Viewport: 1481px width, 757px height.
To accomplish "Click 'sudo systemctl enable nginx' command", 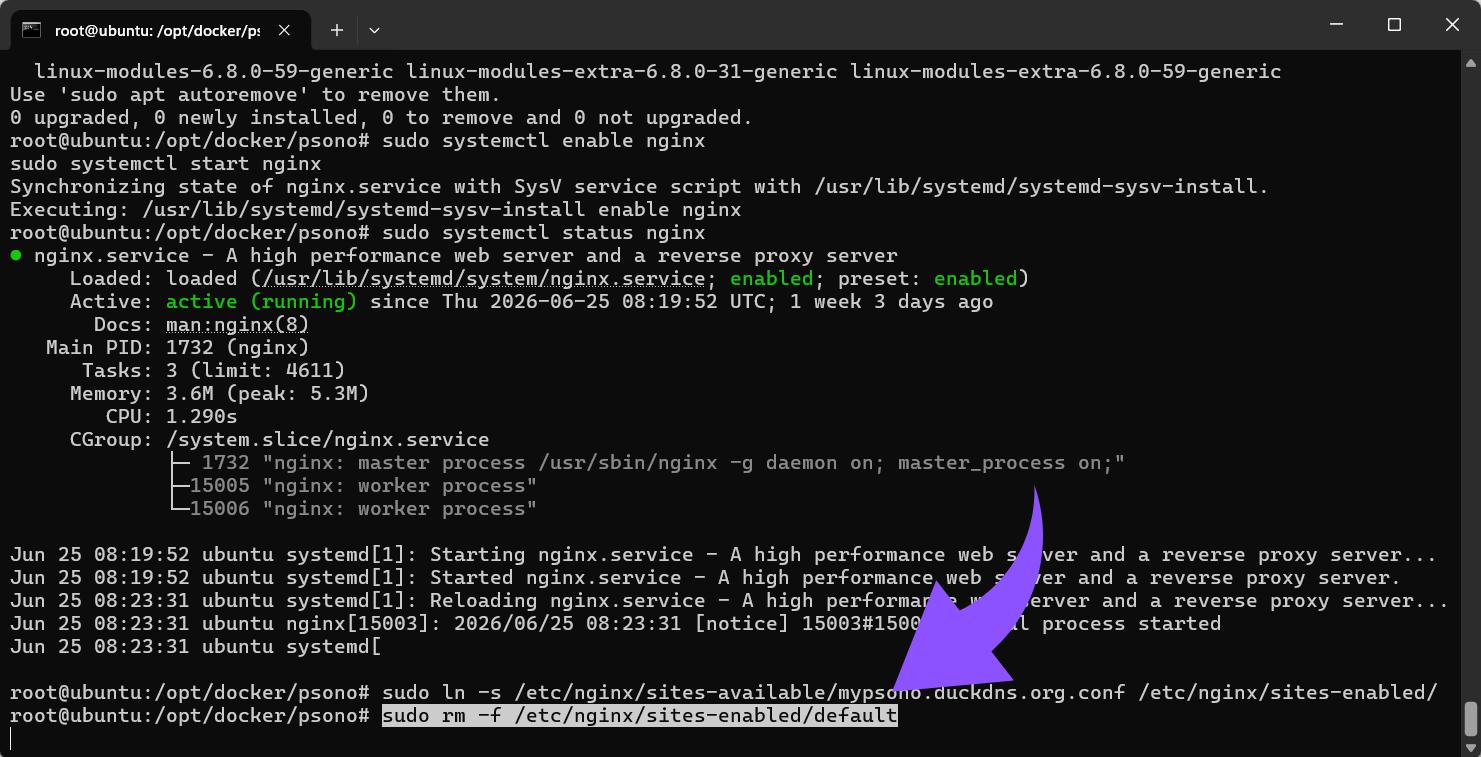I will 543,141.
